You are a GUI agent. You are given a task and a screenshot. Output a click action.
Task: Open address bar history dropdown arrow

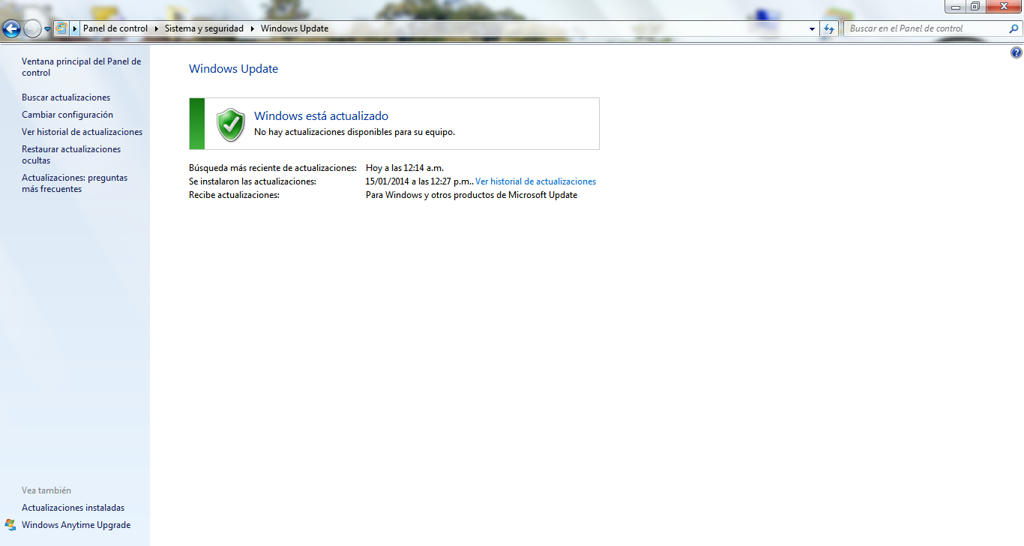812,29
